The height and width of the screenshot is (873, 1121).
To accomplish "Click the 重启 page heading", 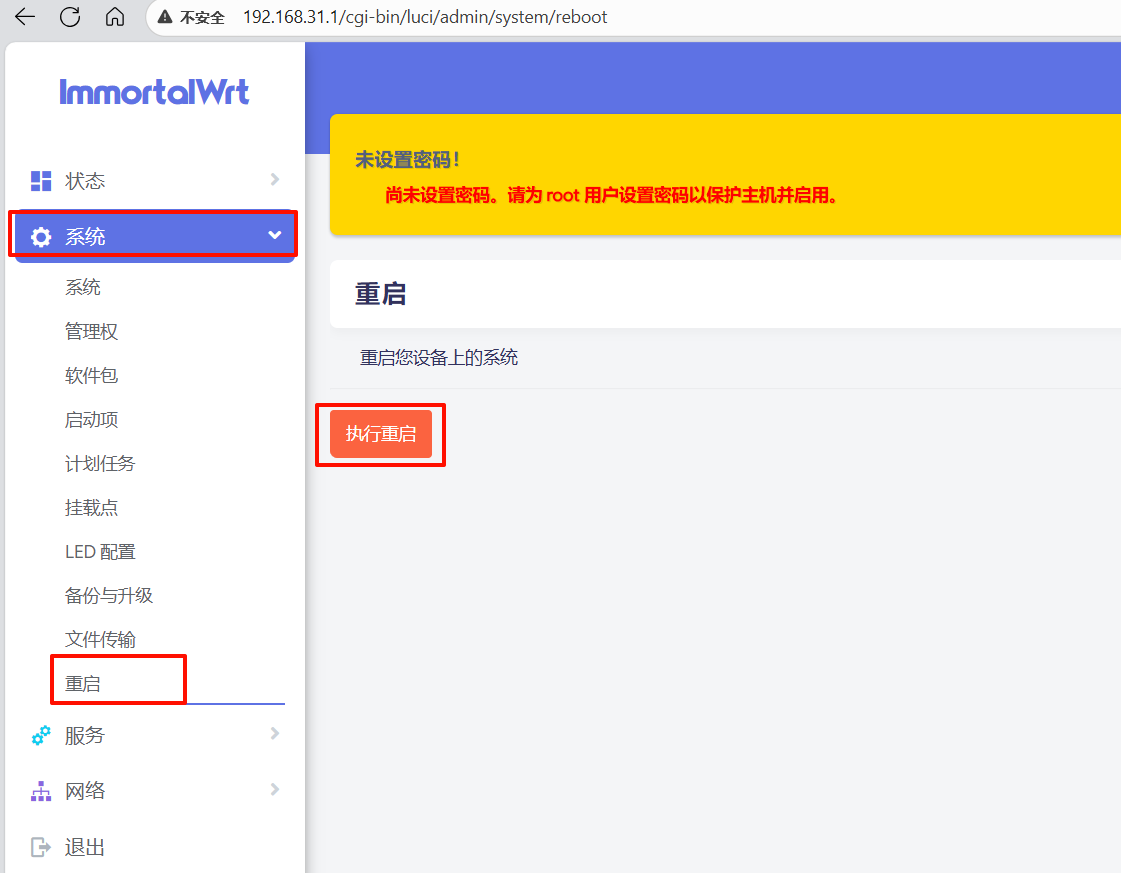I will 381,294.
